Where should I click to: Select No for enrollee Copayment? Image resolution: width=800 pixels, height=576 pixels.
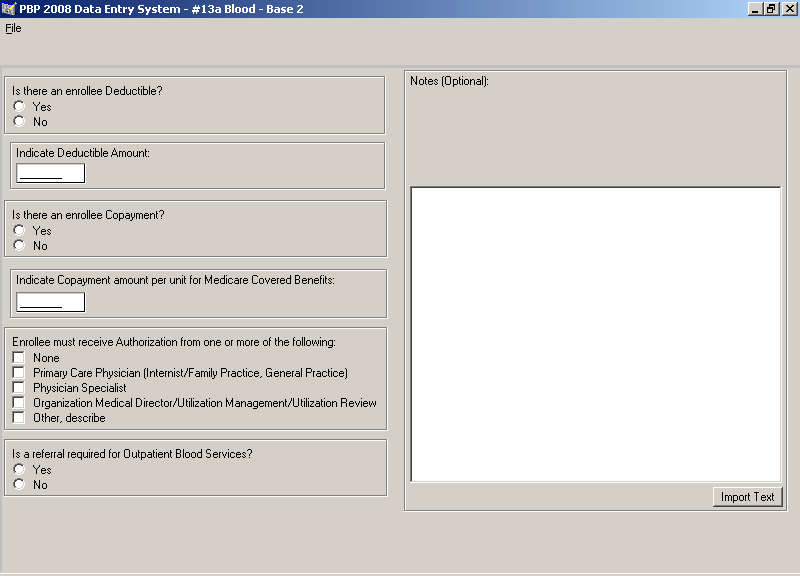[19, 245]
